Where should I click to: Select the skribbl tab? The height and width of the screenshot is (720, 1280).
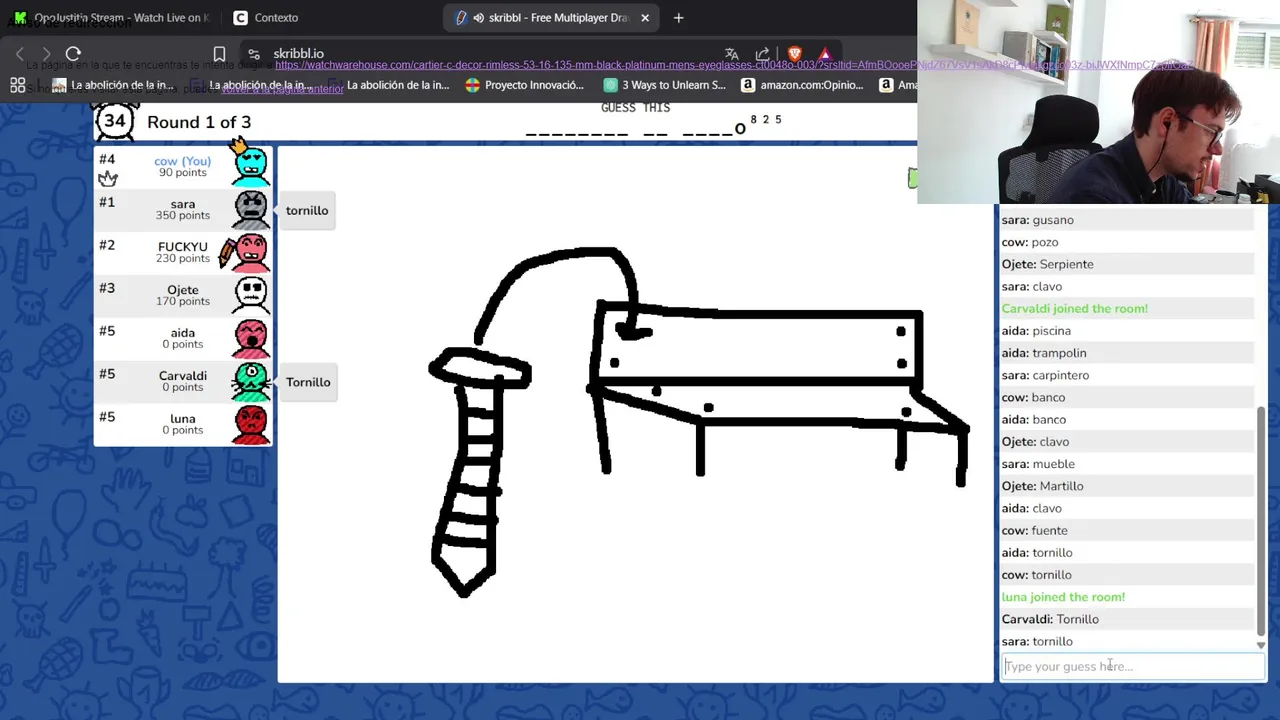tap(551, 17)
